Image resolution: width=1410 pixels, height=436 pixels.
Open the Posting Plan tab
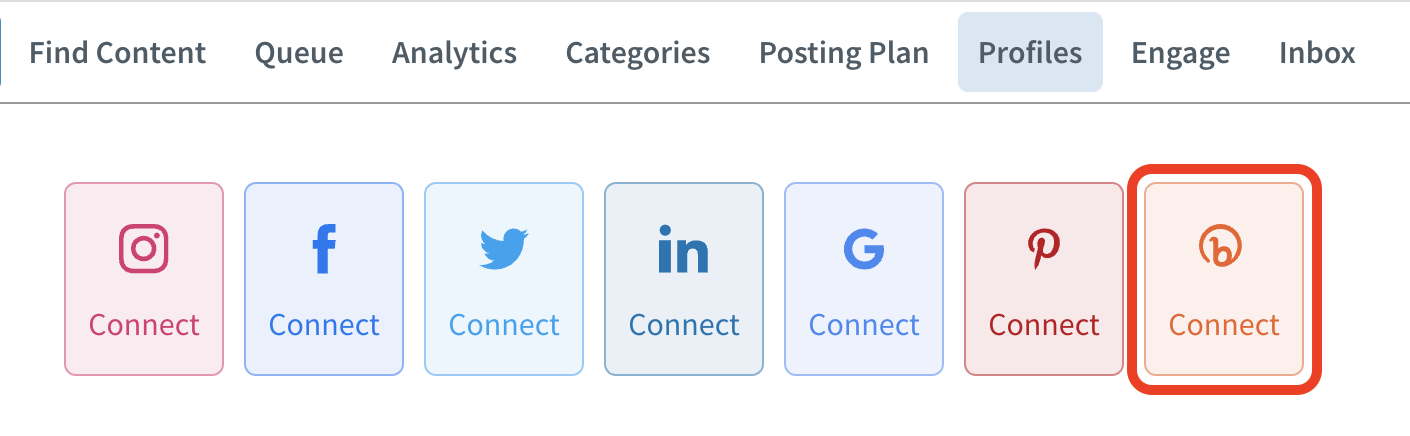click(844, 52)
